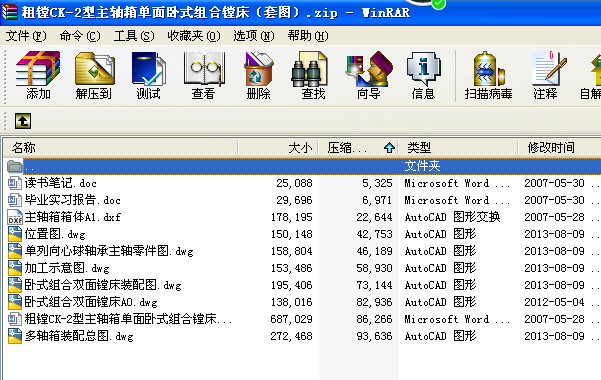
Task: Click the Test (测试) archive icon
Action: pyautogui.click(x=149, y=69)
